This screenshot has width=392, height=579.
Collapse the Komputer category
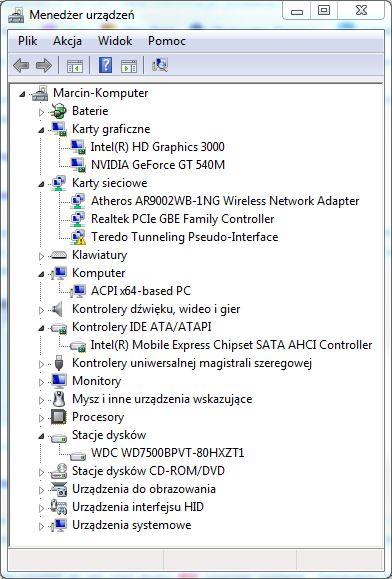41,274
